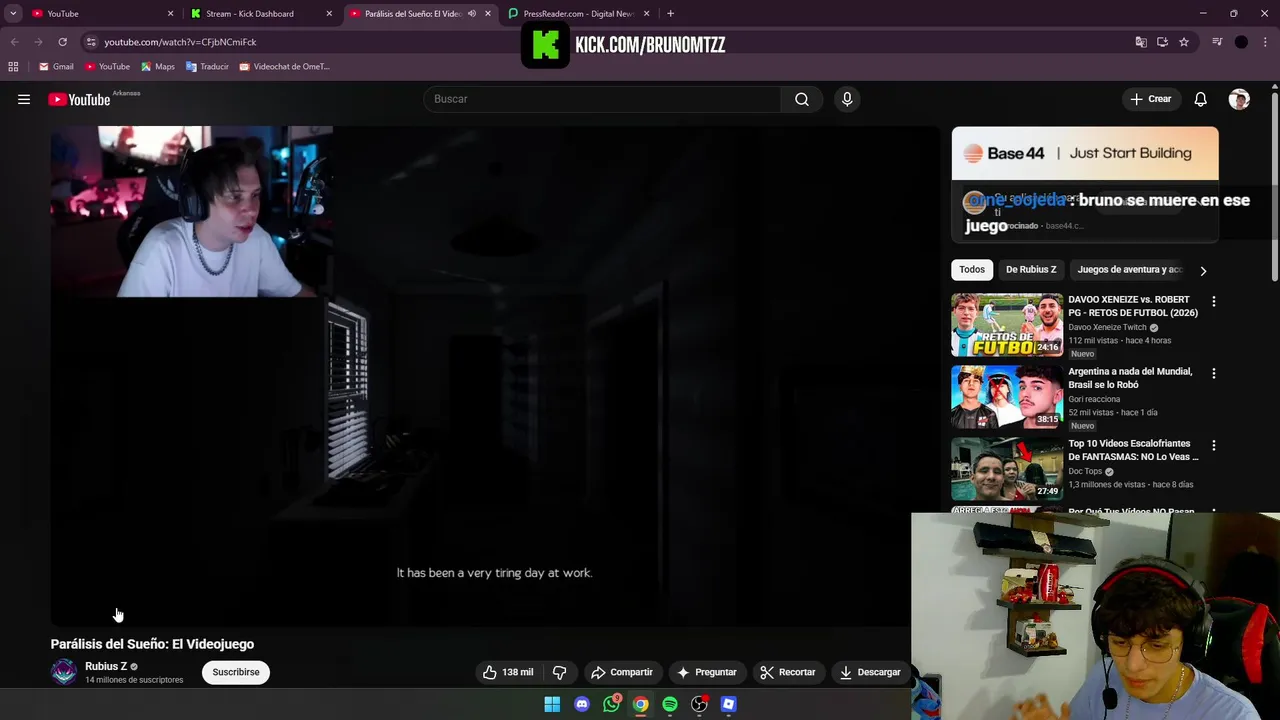Open OBS Studio from the taskbar
Screen dimensions: 1280x720
(699, 704)
